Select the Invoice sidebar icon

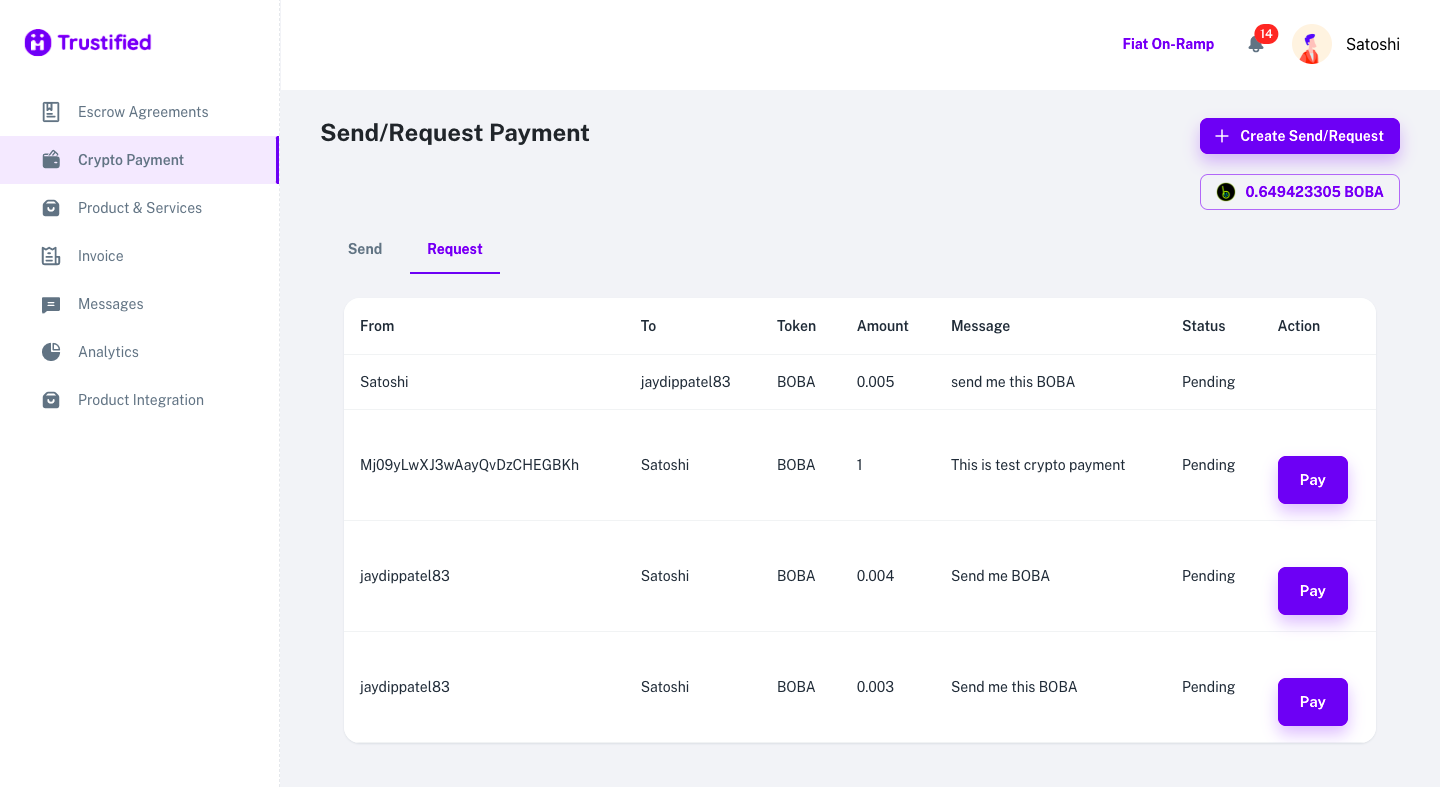tap(51, 256)
